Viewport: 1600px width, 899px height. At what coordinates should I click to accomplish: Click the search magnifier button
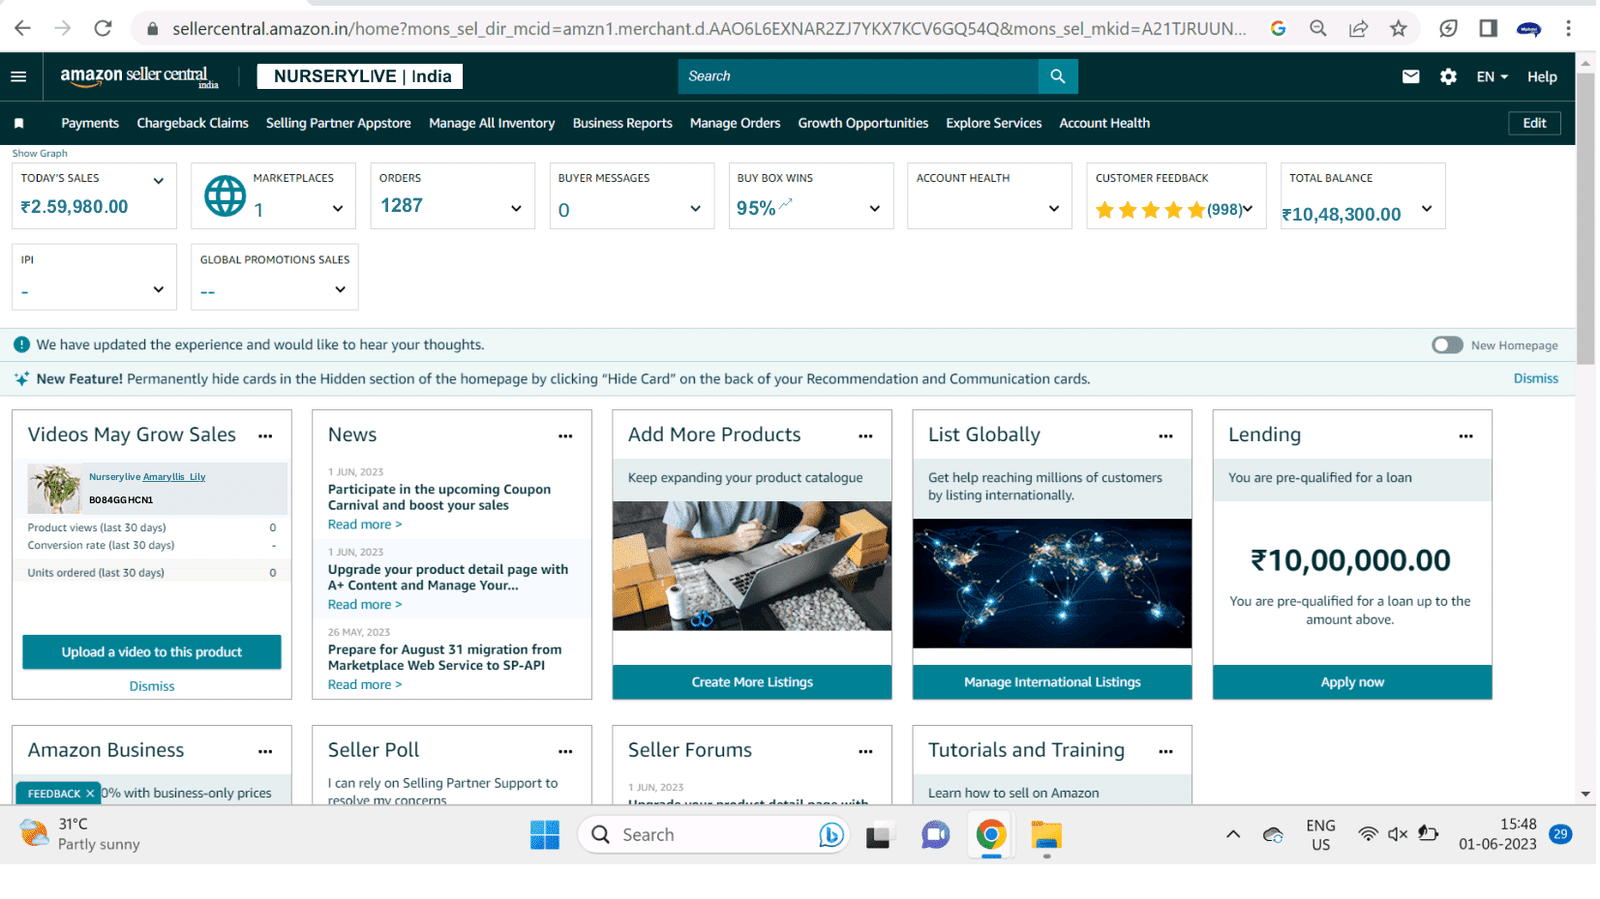(1057, 76)
